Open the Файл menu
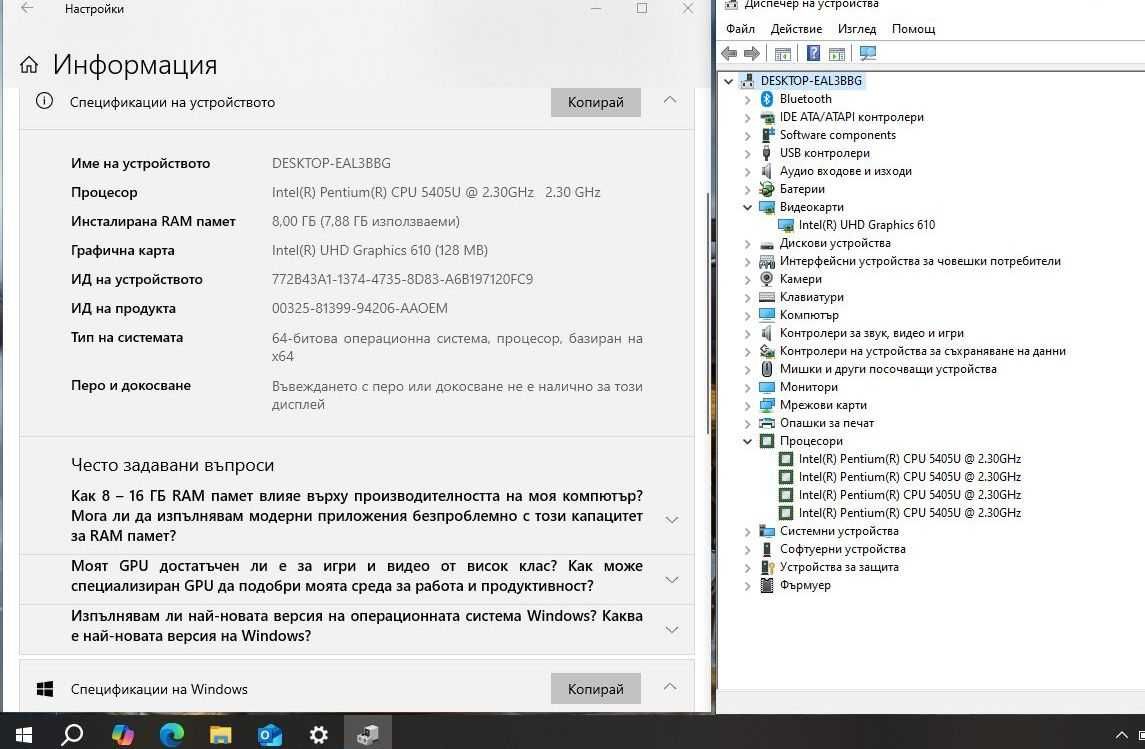 coord(740,28)
